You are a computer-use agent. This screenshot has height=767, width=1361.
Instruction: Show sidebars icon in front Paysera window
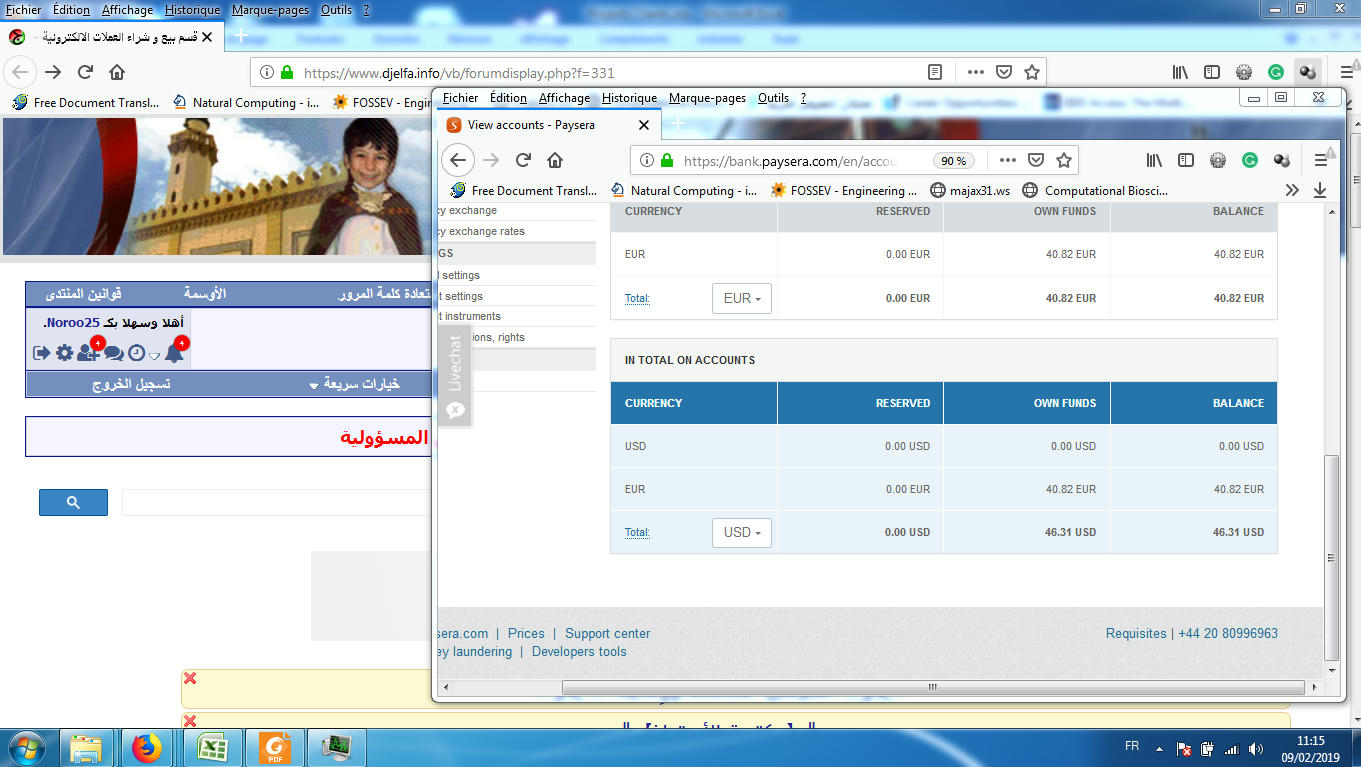pos(1186,160)
